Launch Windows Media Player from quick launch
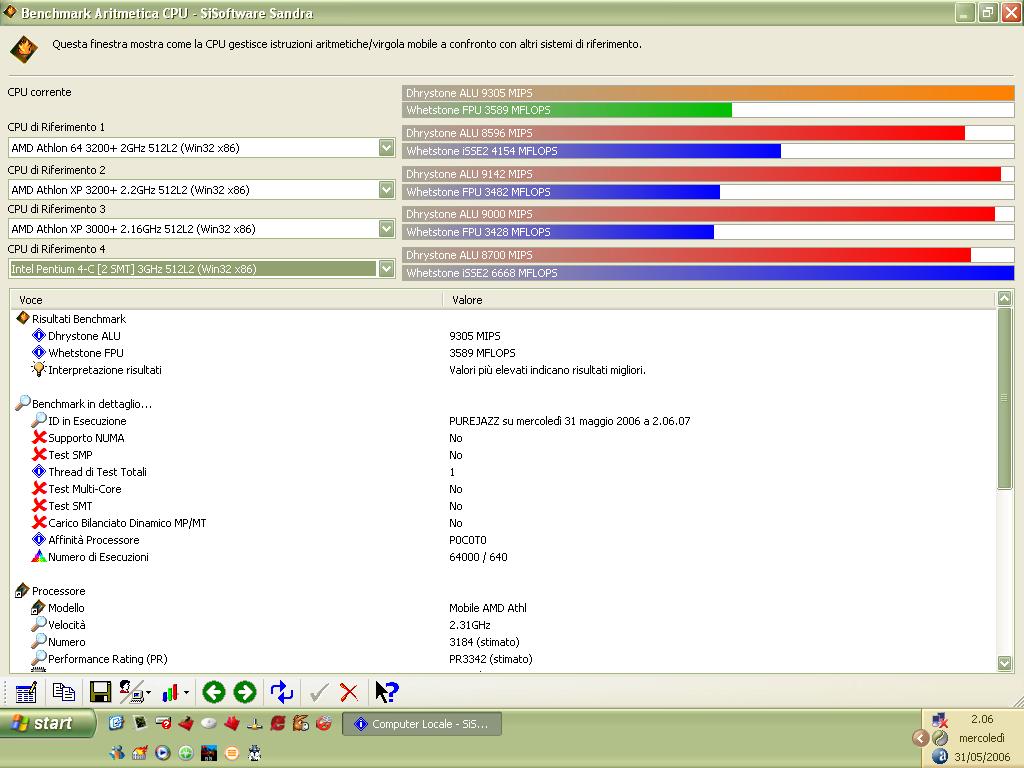This screenshot has height=768, width=1024. (x=163, y=753)
